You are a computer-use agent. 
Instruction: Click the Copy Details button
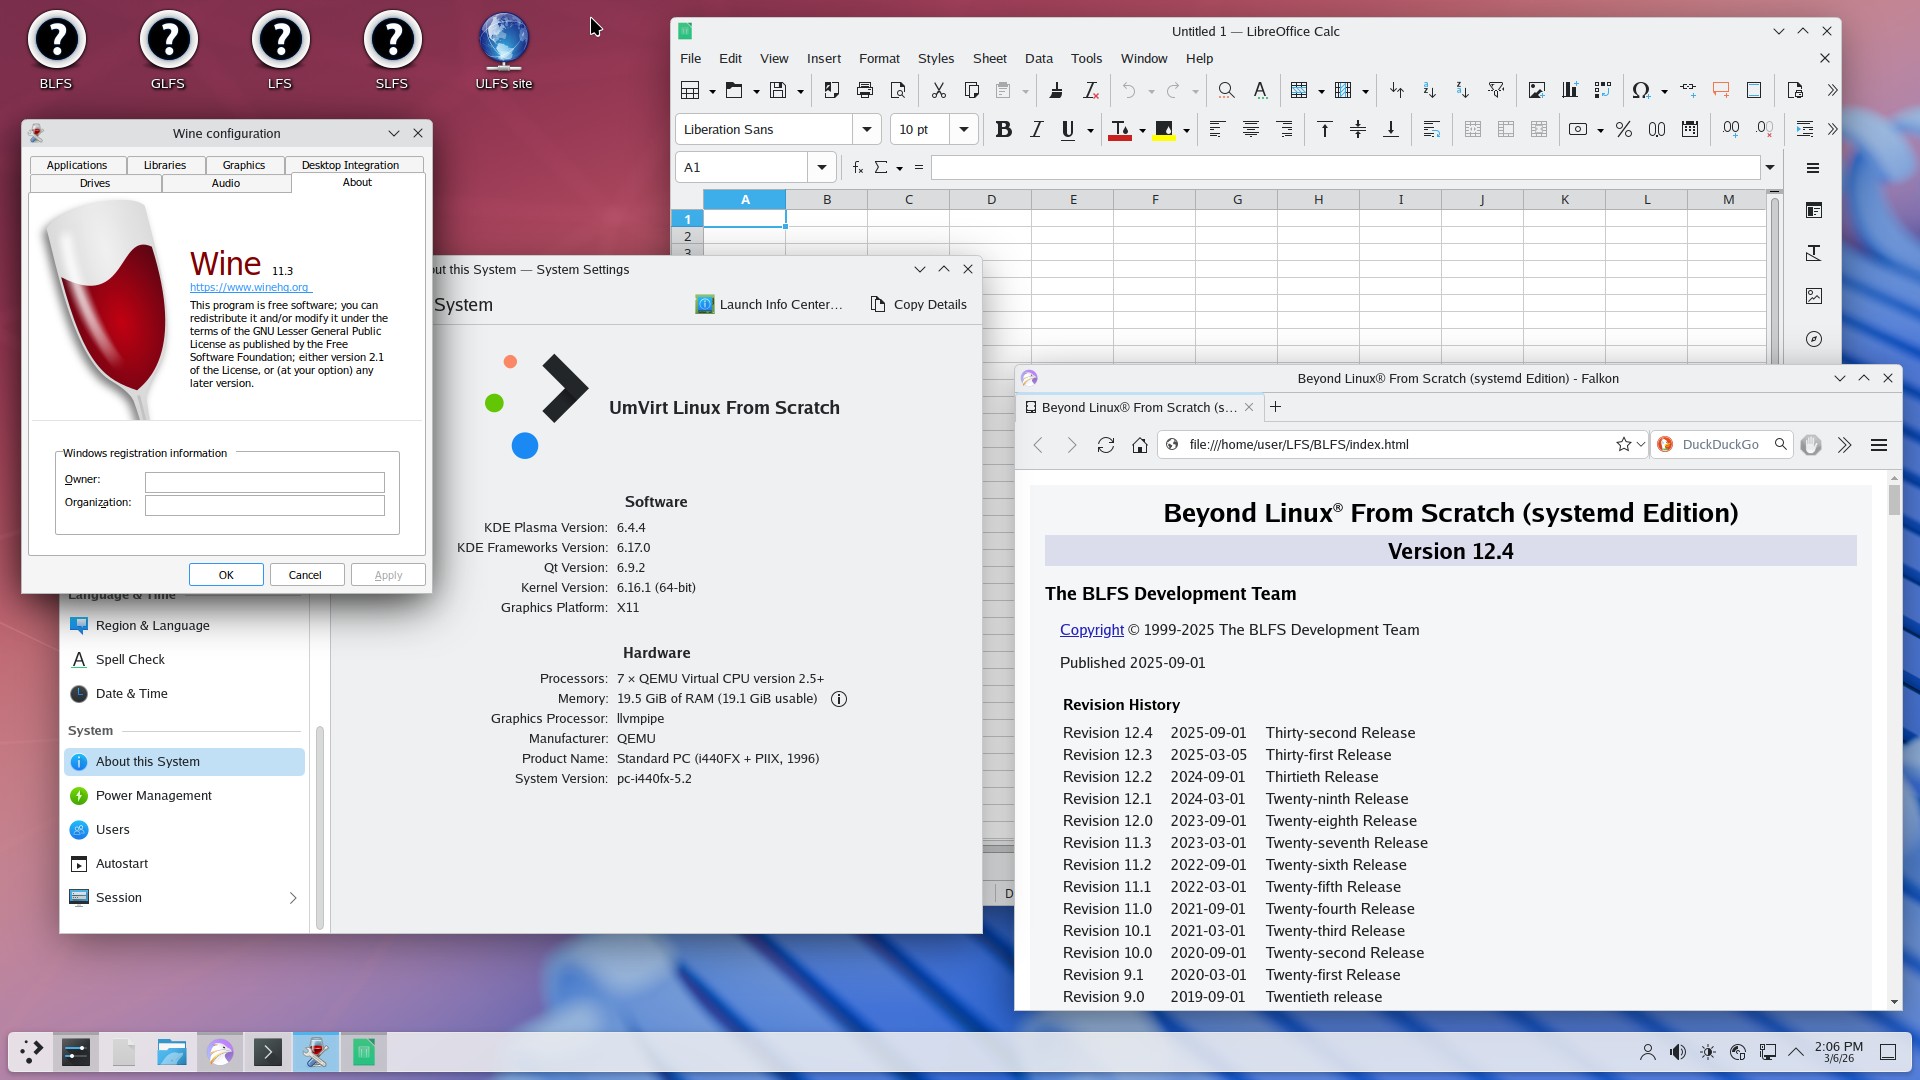point(918,305)
